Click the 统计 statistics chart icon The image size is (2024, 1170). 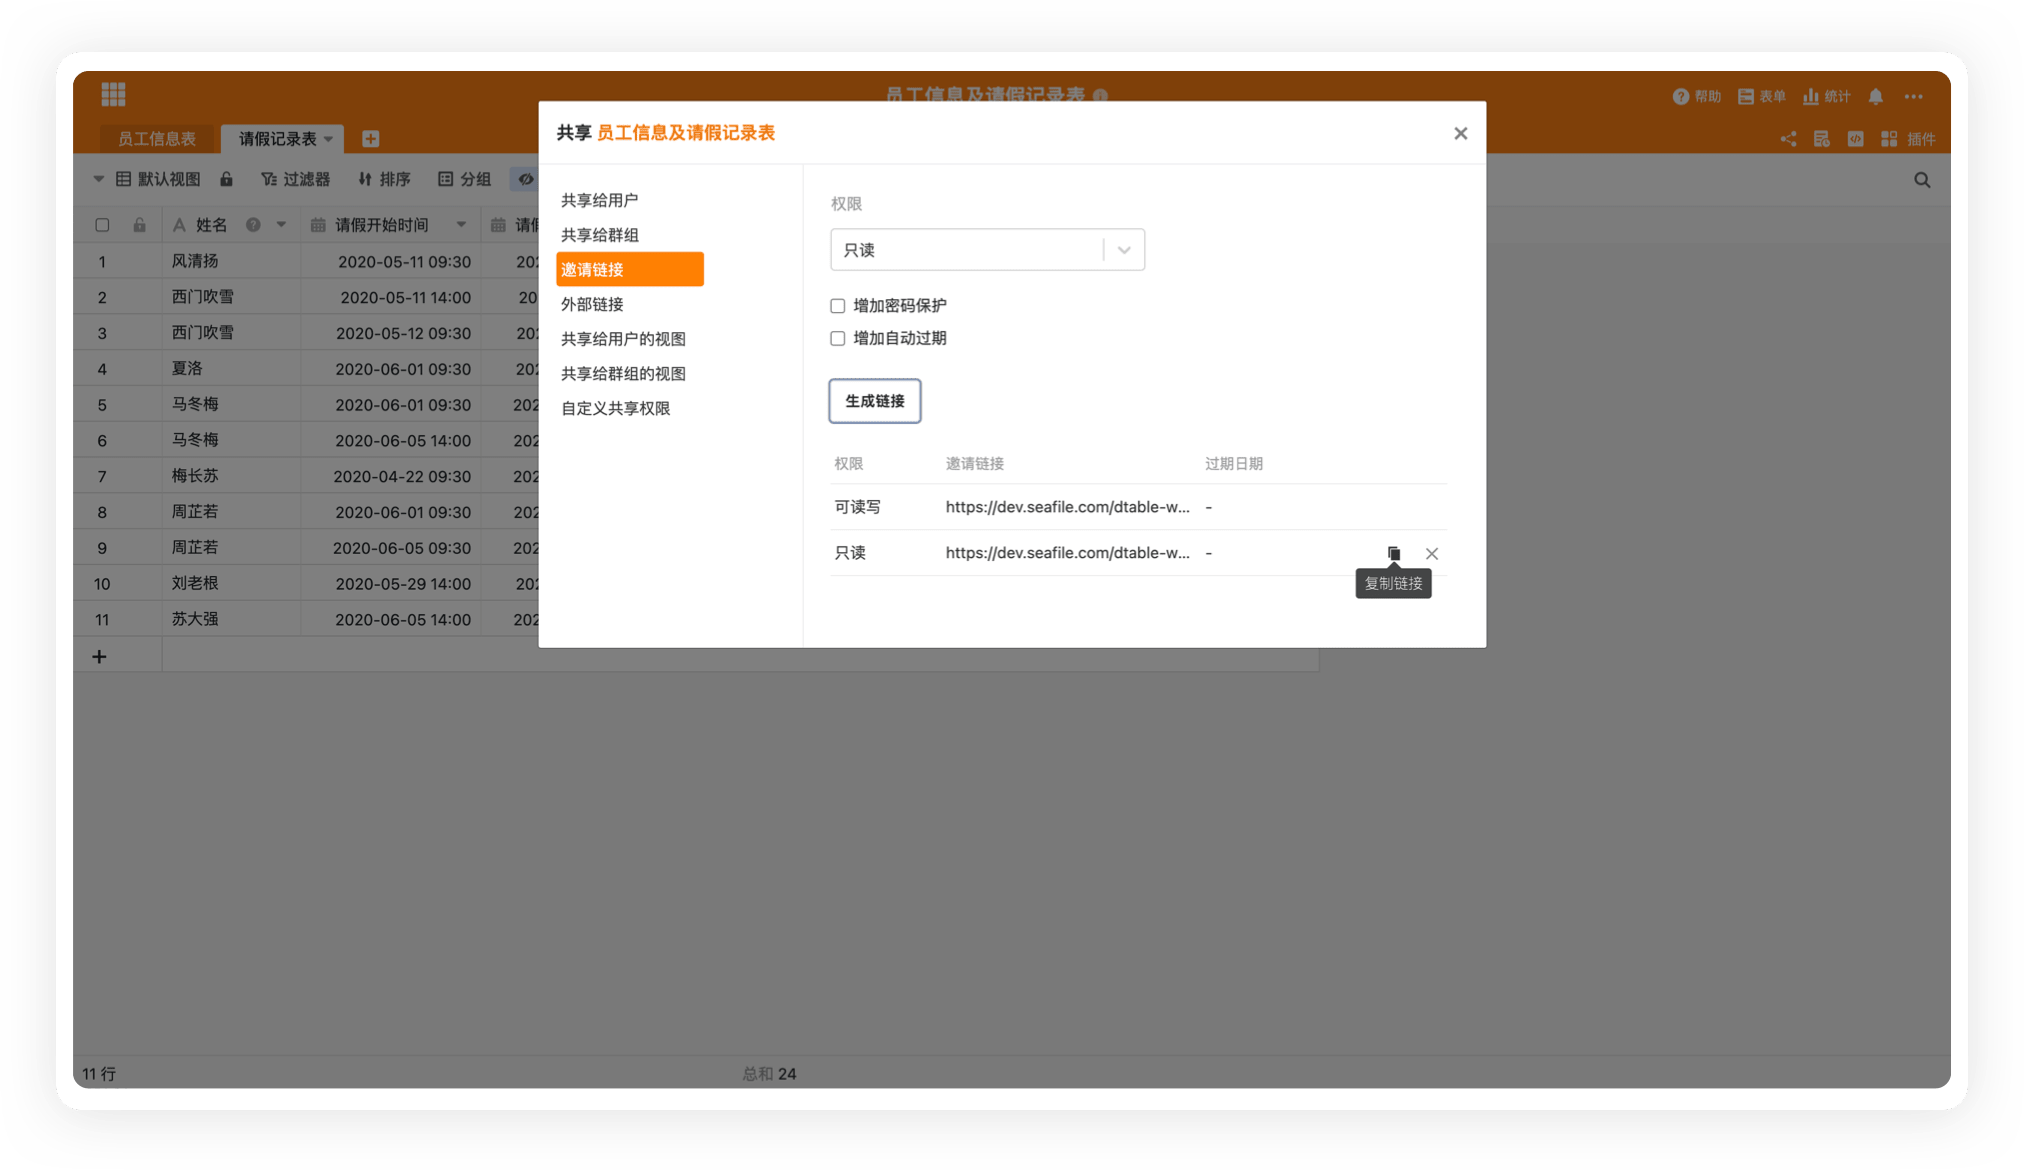point(1810,97)
